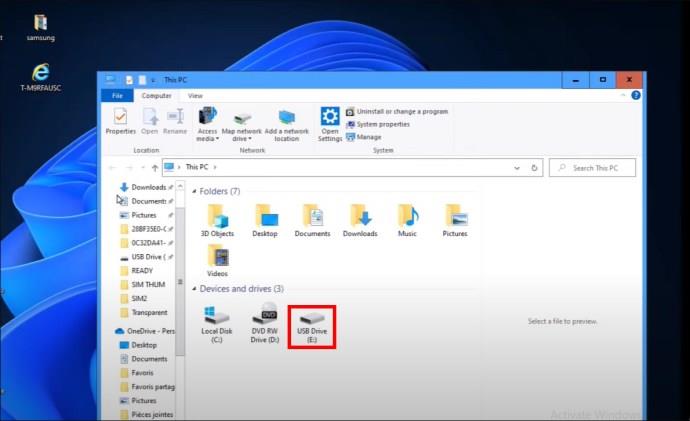Viewport: 690px width, 421px height.
Task: Switch to the View ribbon tab
Action: 195,95
